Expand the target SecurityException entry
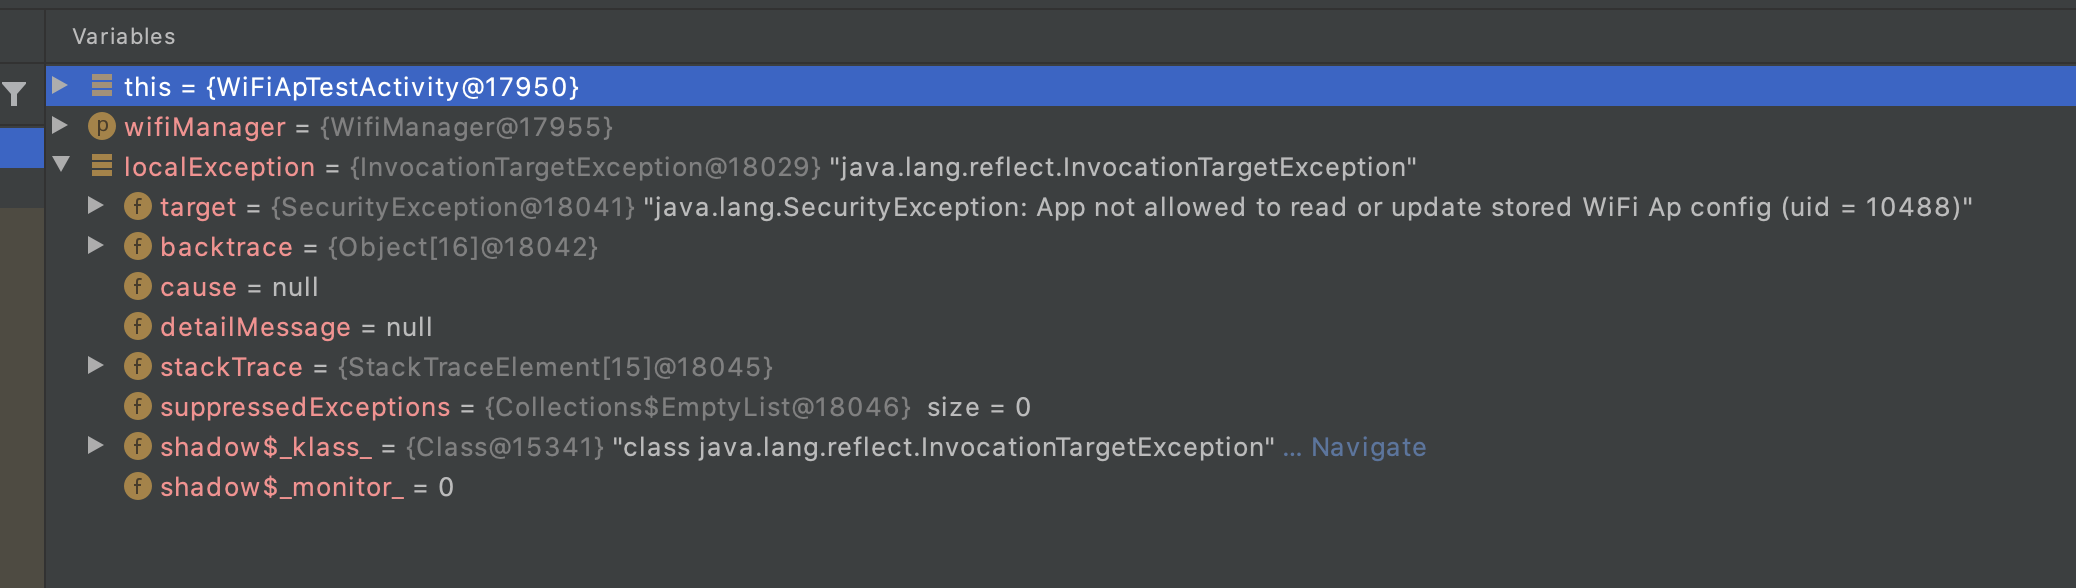 point(95,207)
